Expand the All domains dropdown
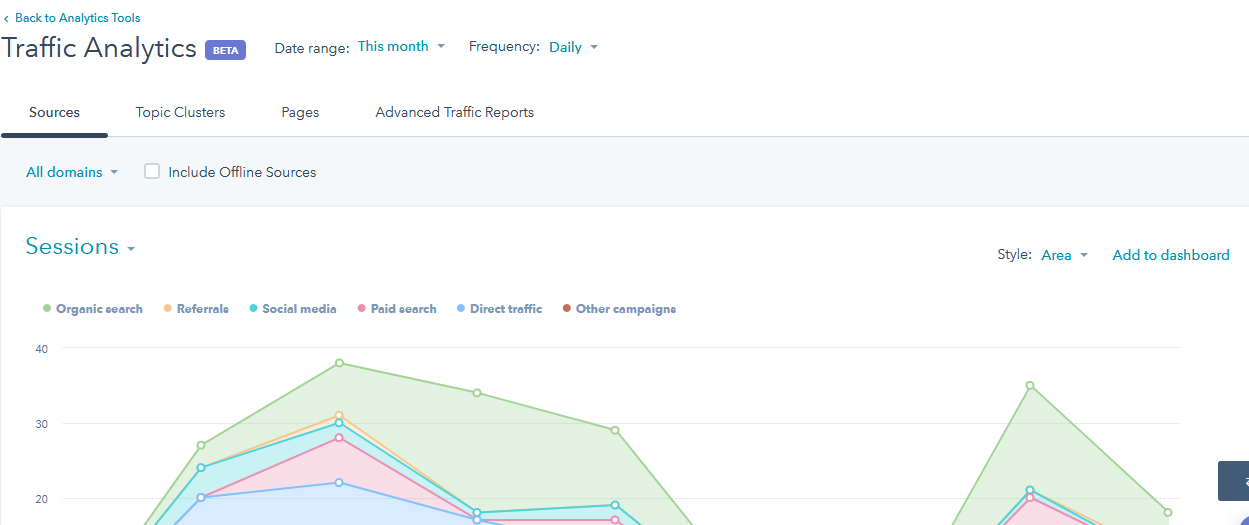Image resolution: width=1249 pixels, height=525 pixels. coord(72,172)
